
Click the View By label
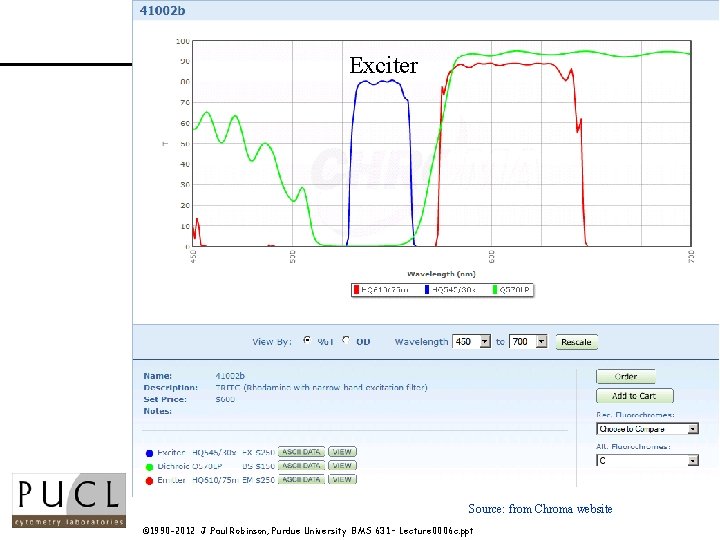point(272,342)
